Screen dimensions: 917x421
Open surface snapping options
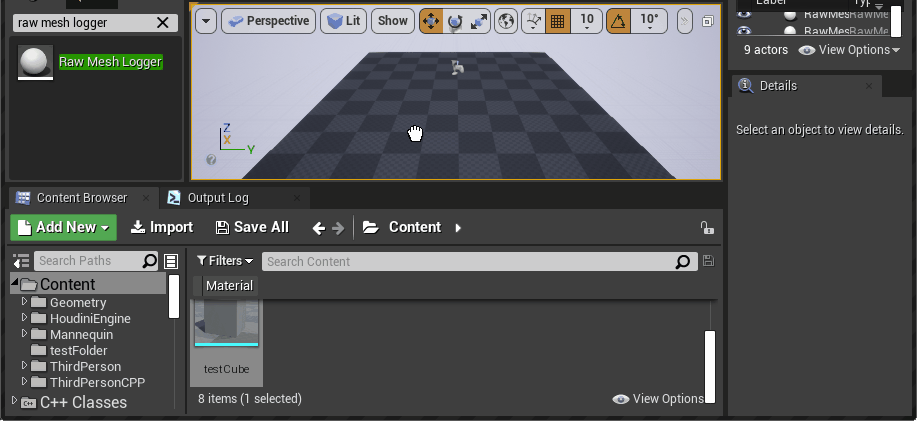pos(533,21)
